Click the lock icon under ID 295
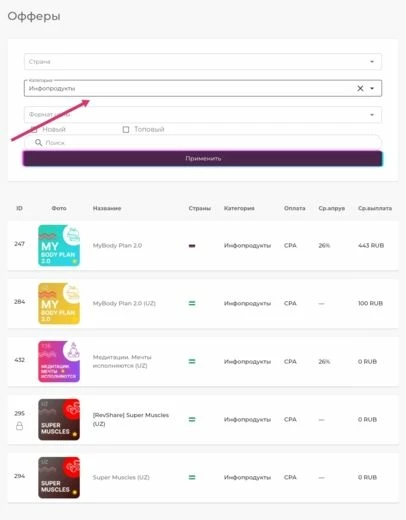Viewport: 406px width, 520px height. (x=20, y=426)
